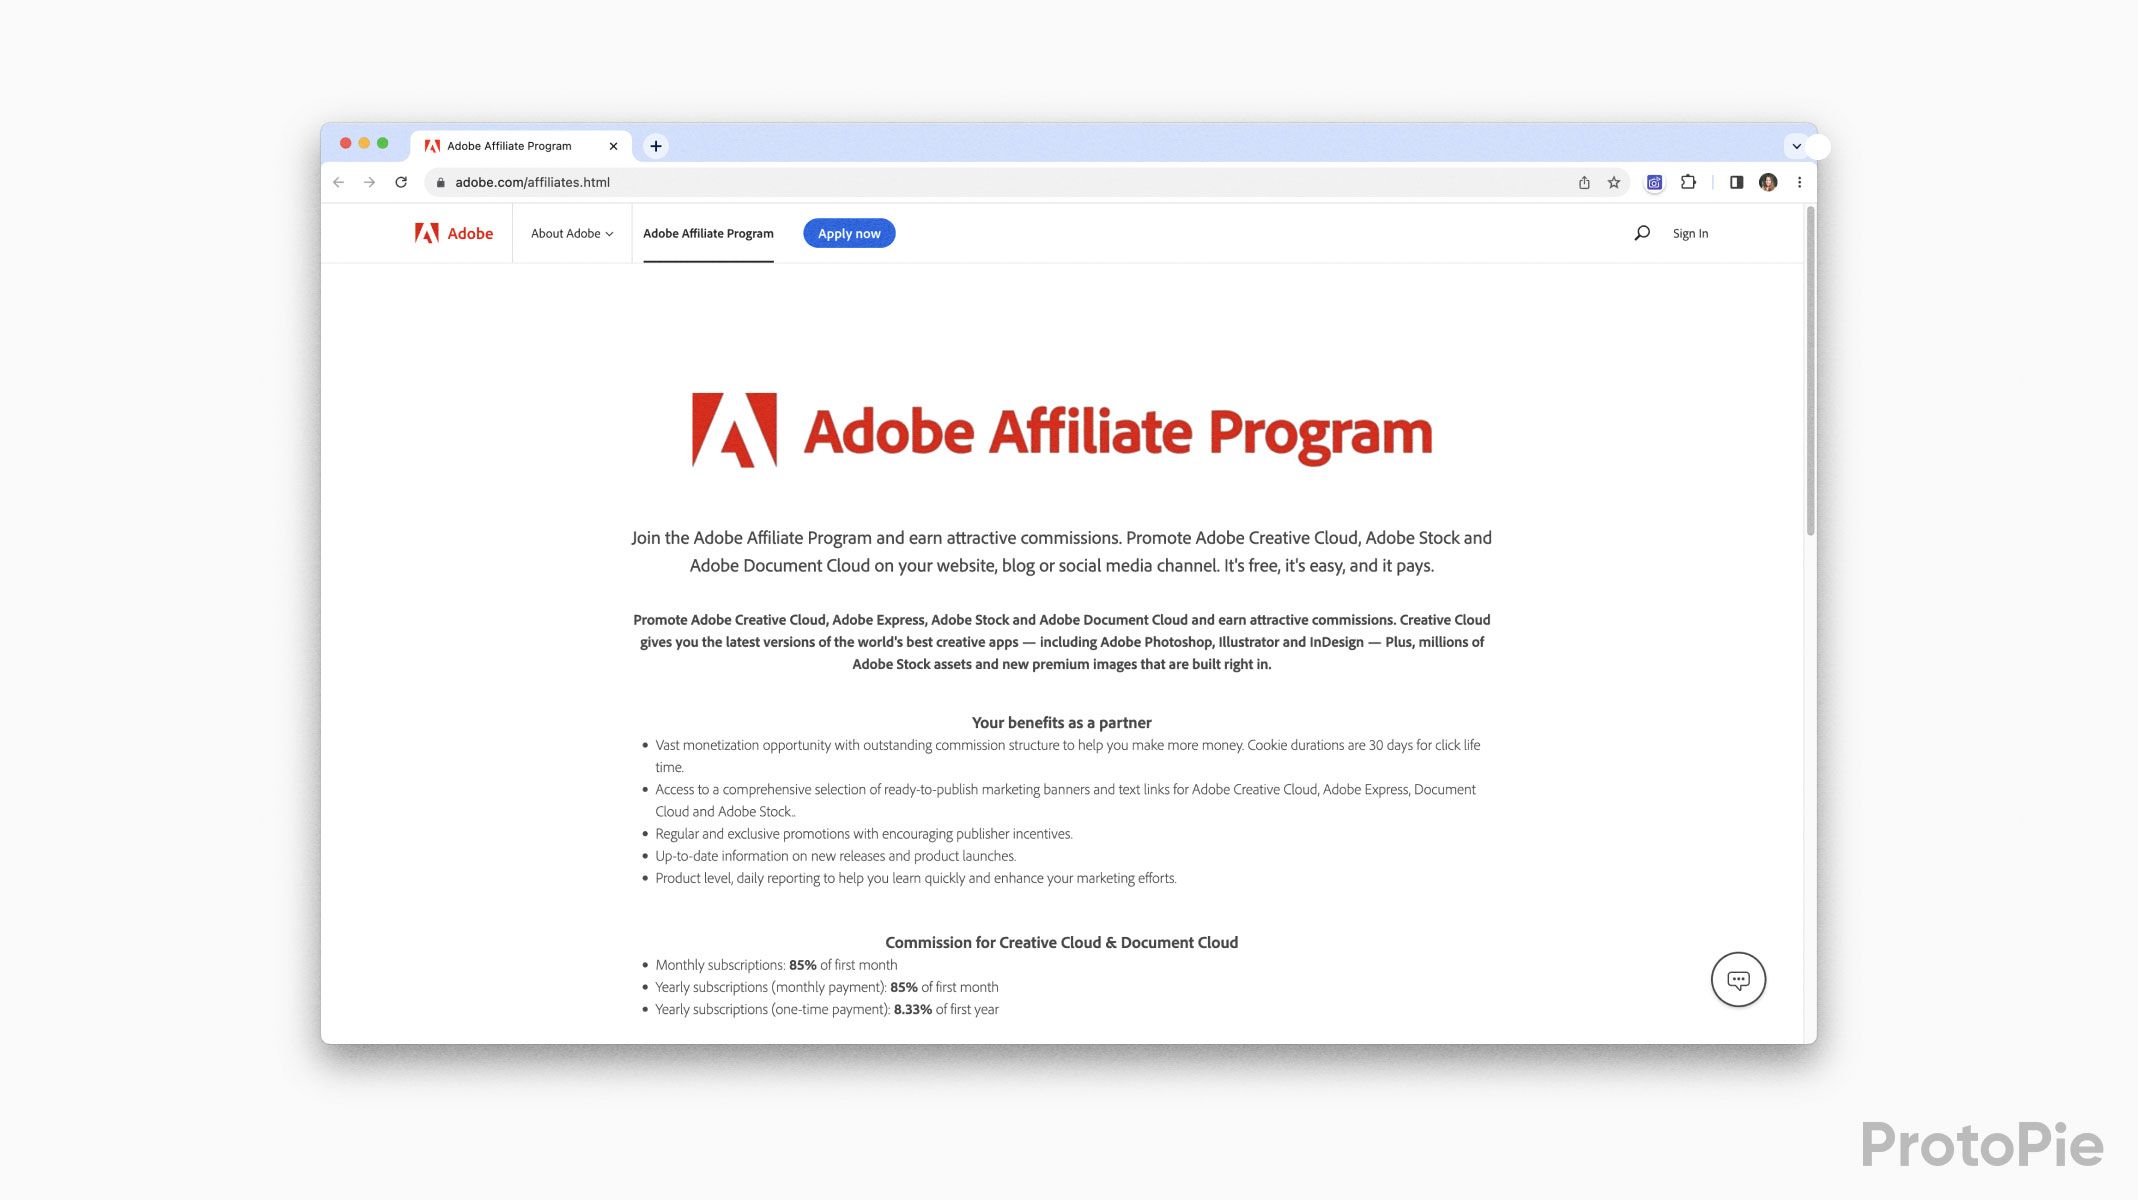This screenshot has height=1200, width=2138.
Task: Click the Adobe logo in the navigation bar
Action: pos(453,233)
